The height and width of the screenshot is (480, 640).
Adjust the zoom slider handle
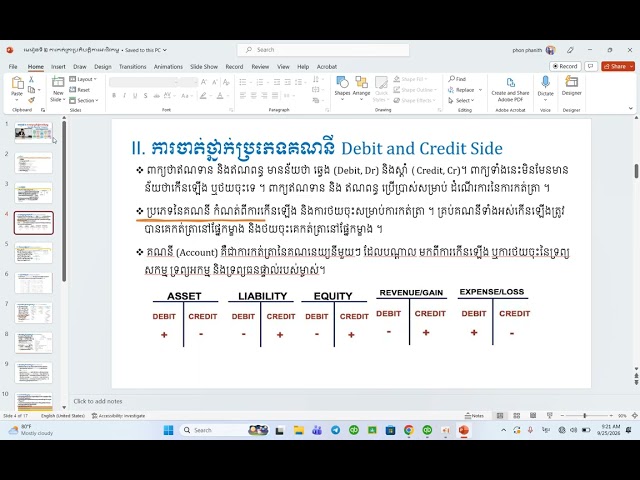(584, 416)
